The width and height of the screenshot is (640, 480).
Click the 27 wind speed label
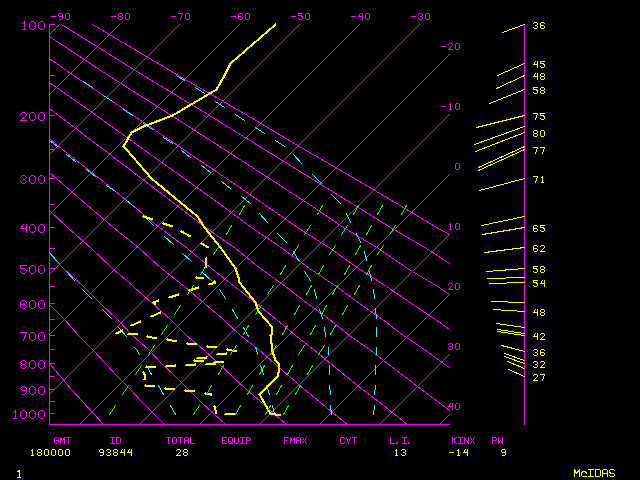(539, 378)
